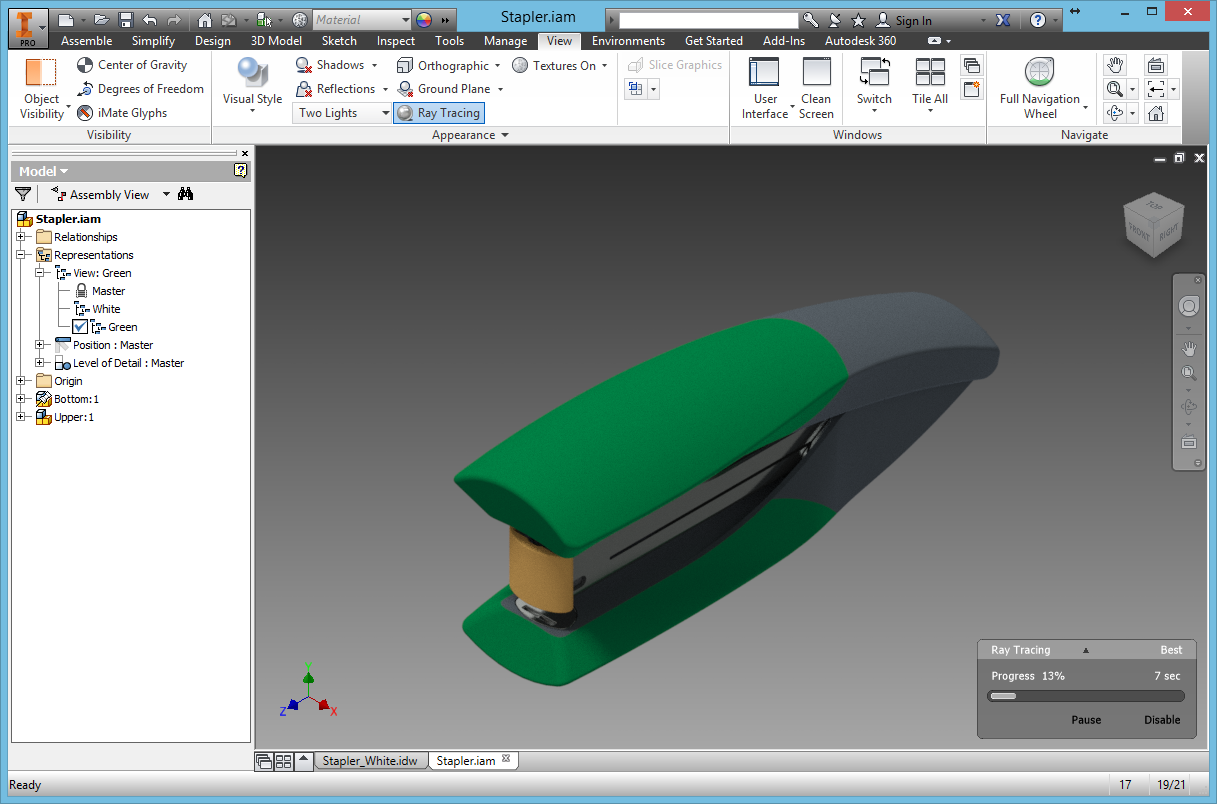The width and height of the screenshot is (1217, 804).
Task: Toggle Degrees of Freedom display
Action: [x=140, y=89]
